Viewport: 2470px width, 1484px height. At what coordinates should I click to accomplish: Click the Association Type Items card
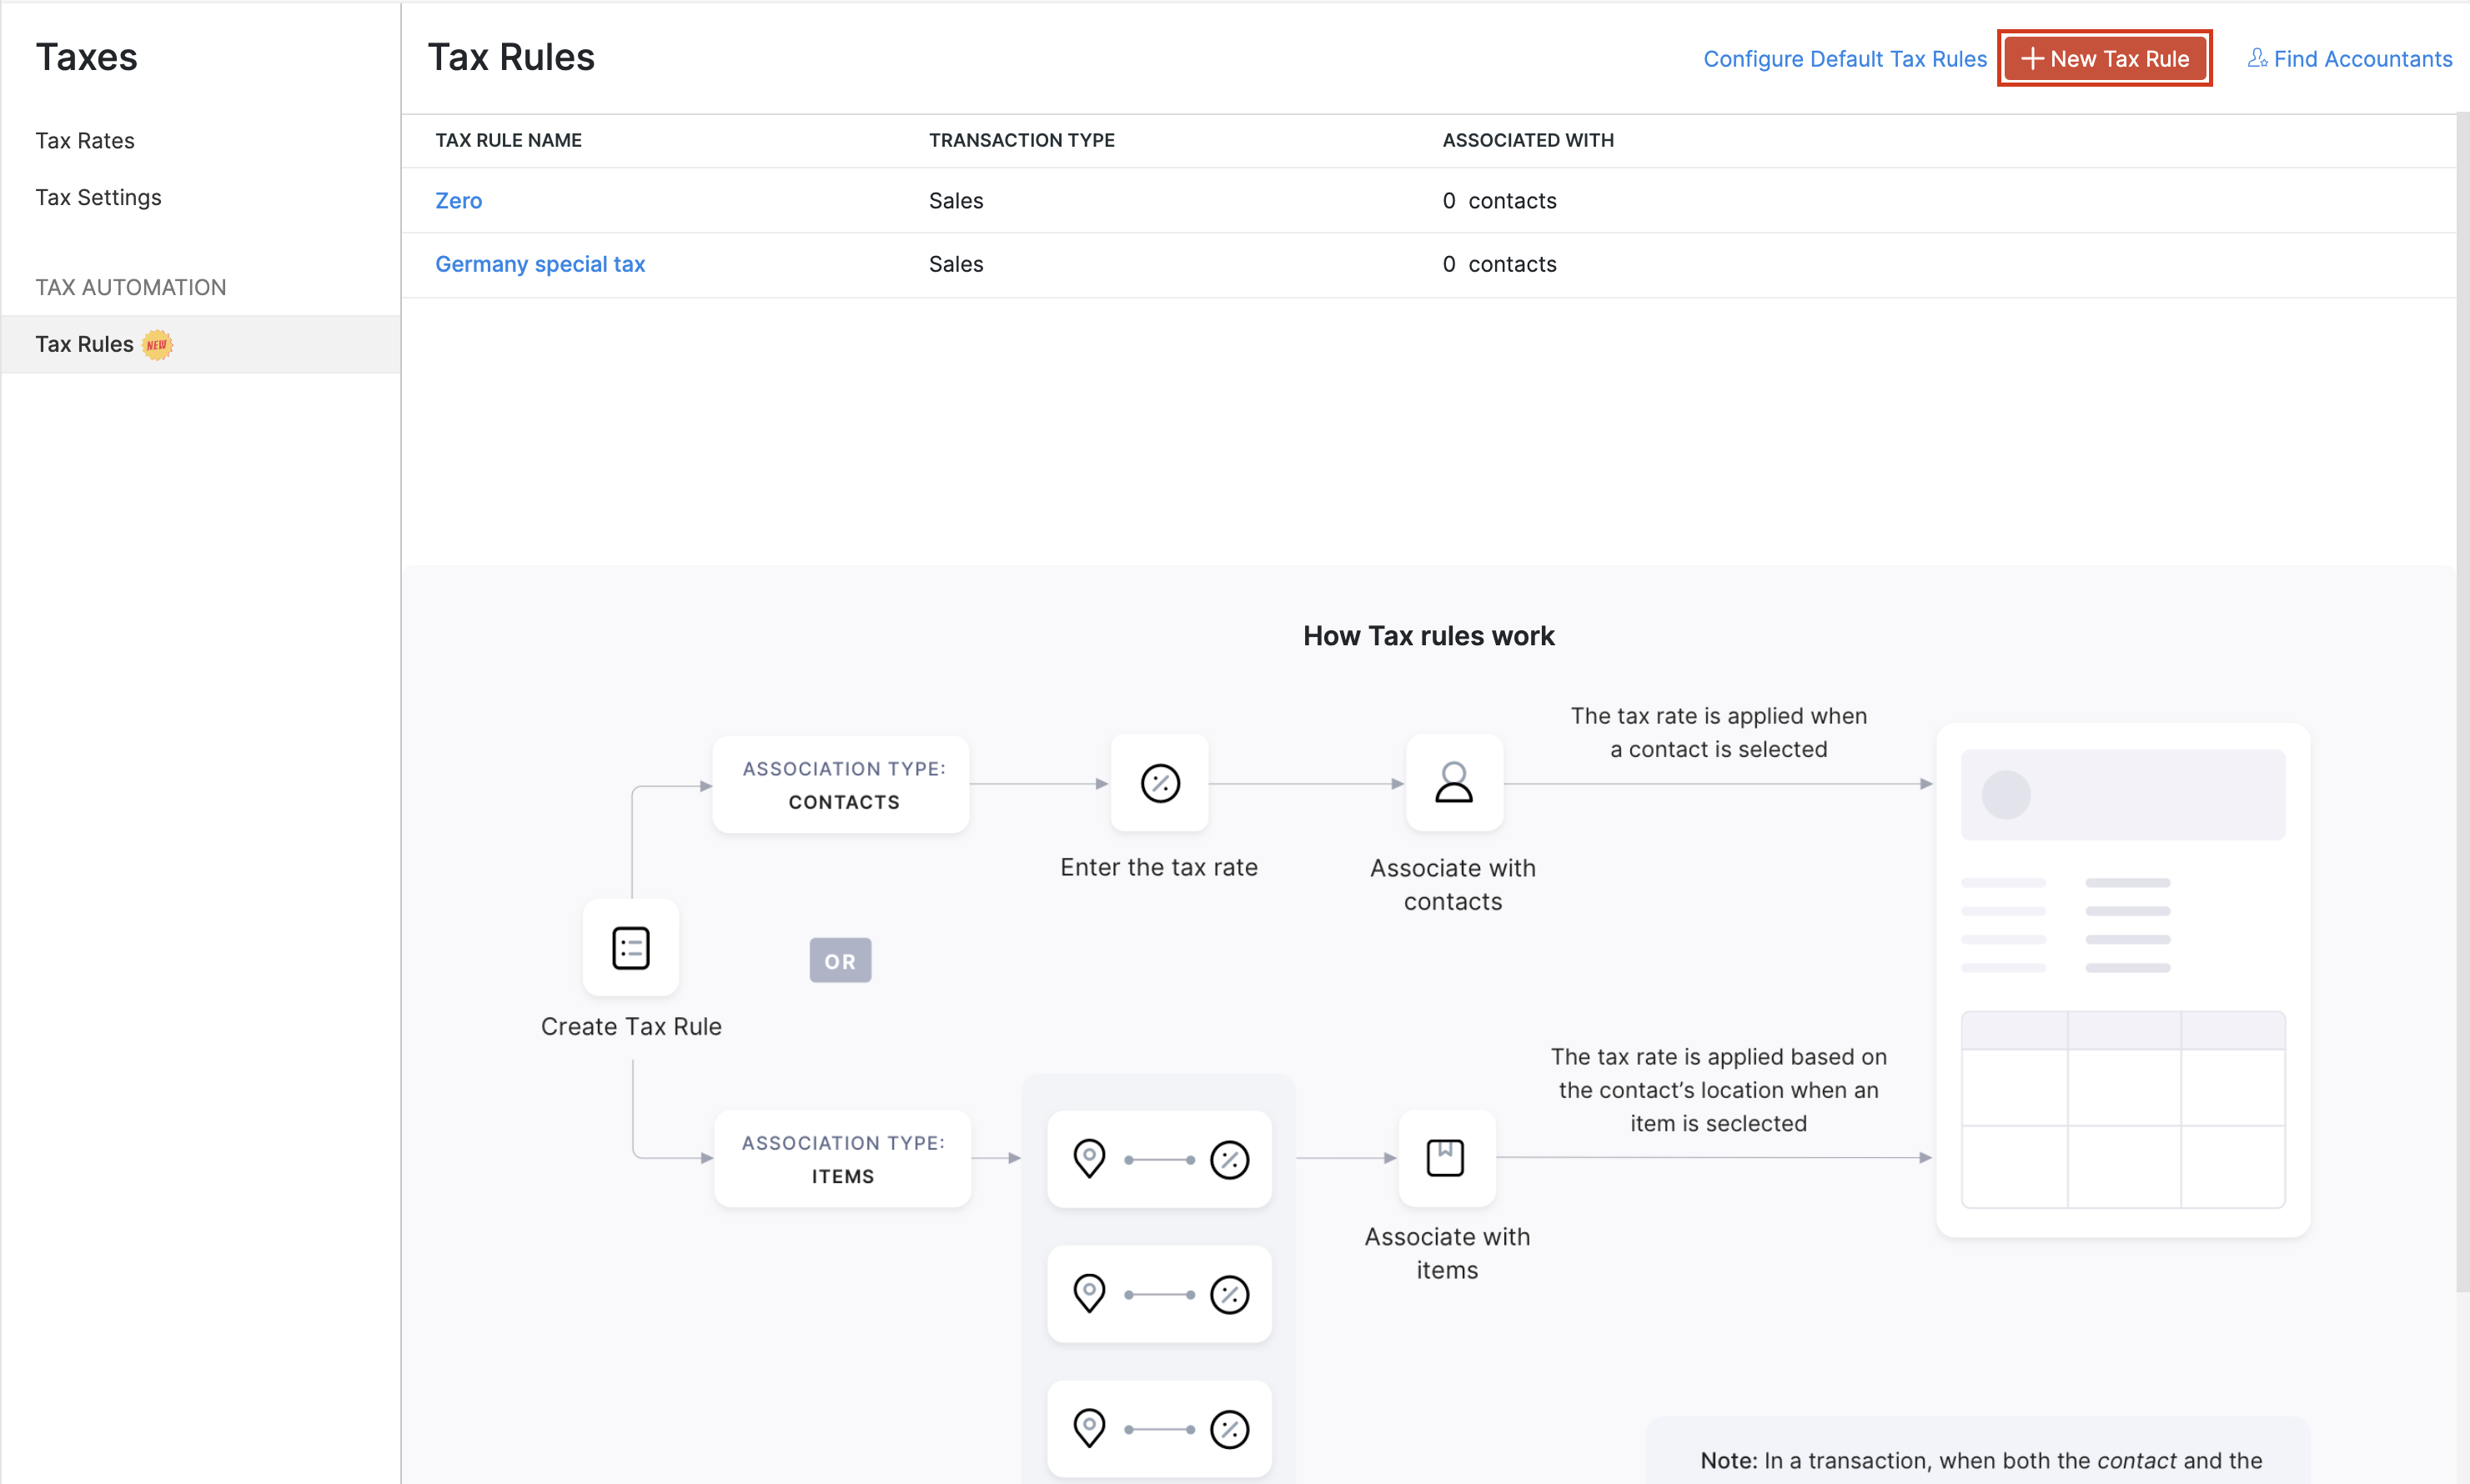click(x=842, y=1159)
